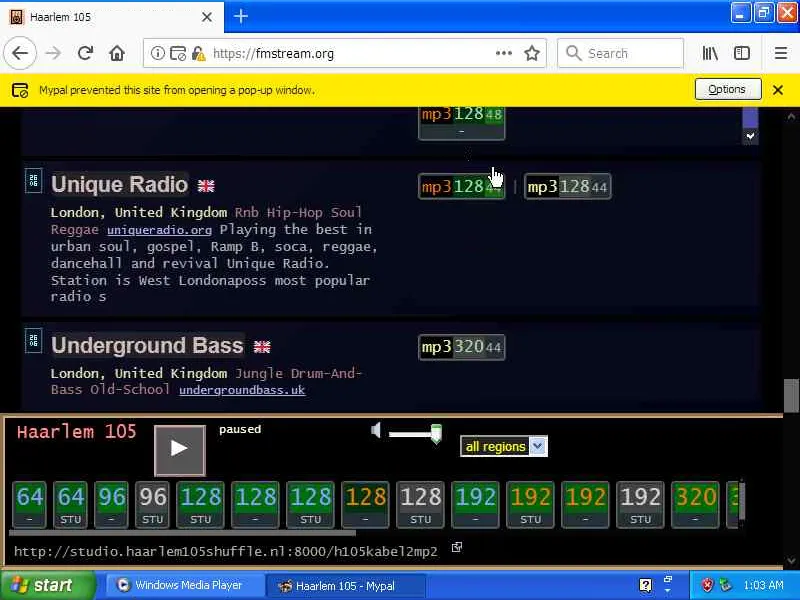Open a new browser tab
The image size is (800, 600).
(x=241, y=16)
